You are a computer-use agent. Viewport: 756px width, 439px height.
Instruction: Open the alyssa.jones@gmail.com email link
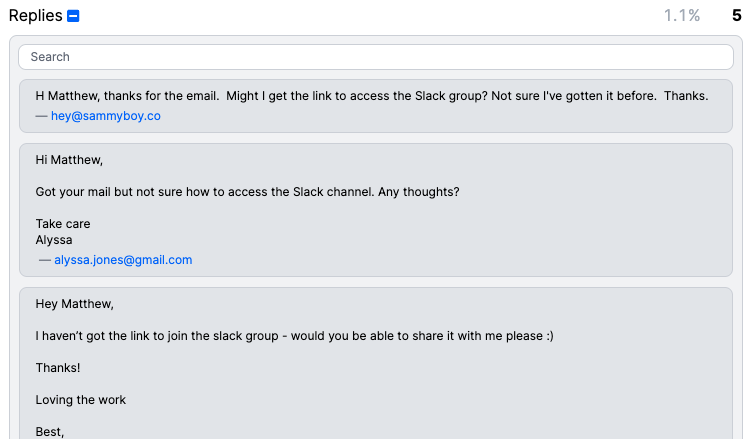pos(123,260)
